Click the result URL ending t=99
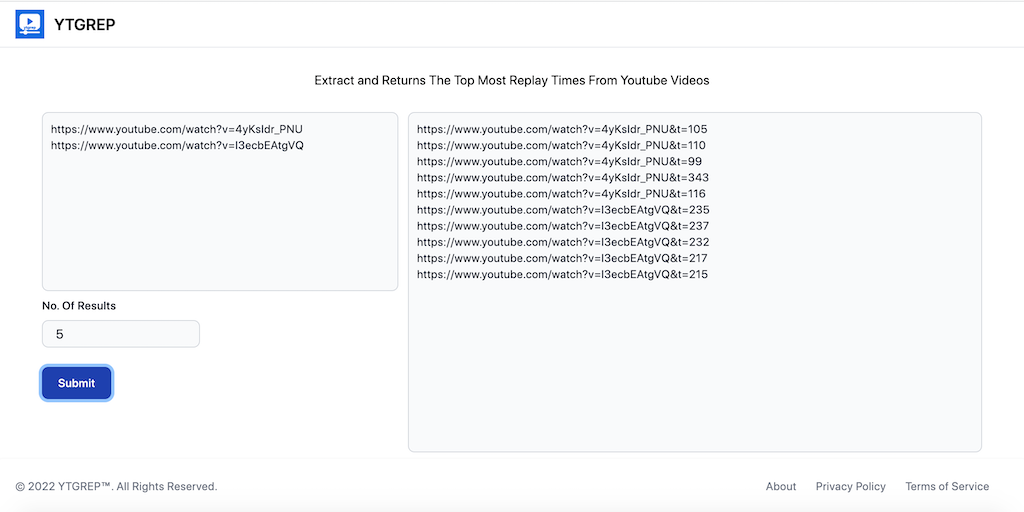This screenshot has height=512, width=1024. [559, 161]
